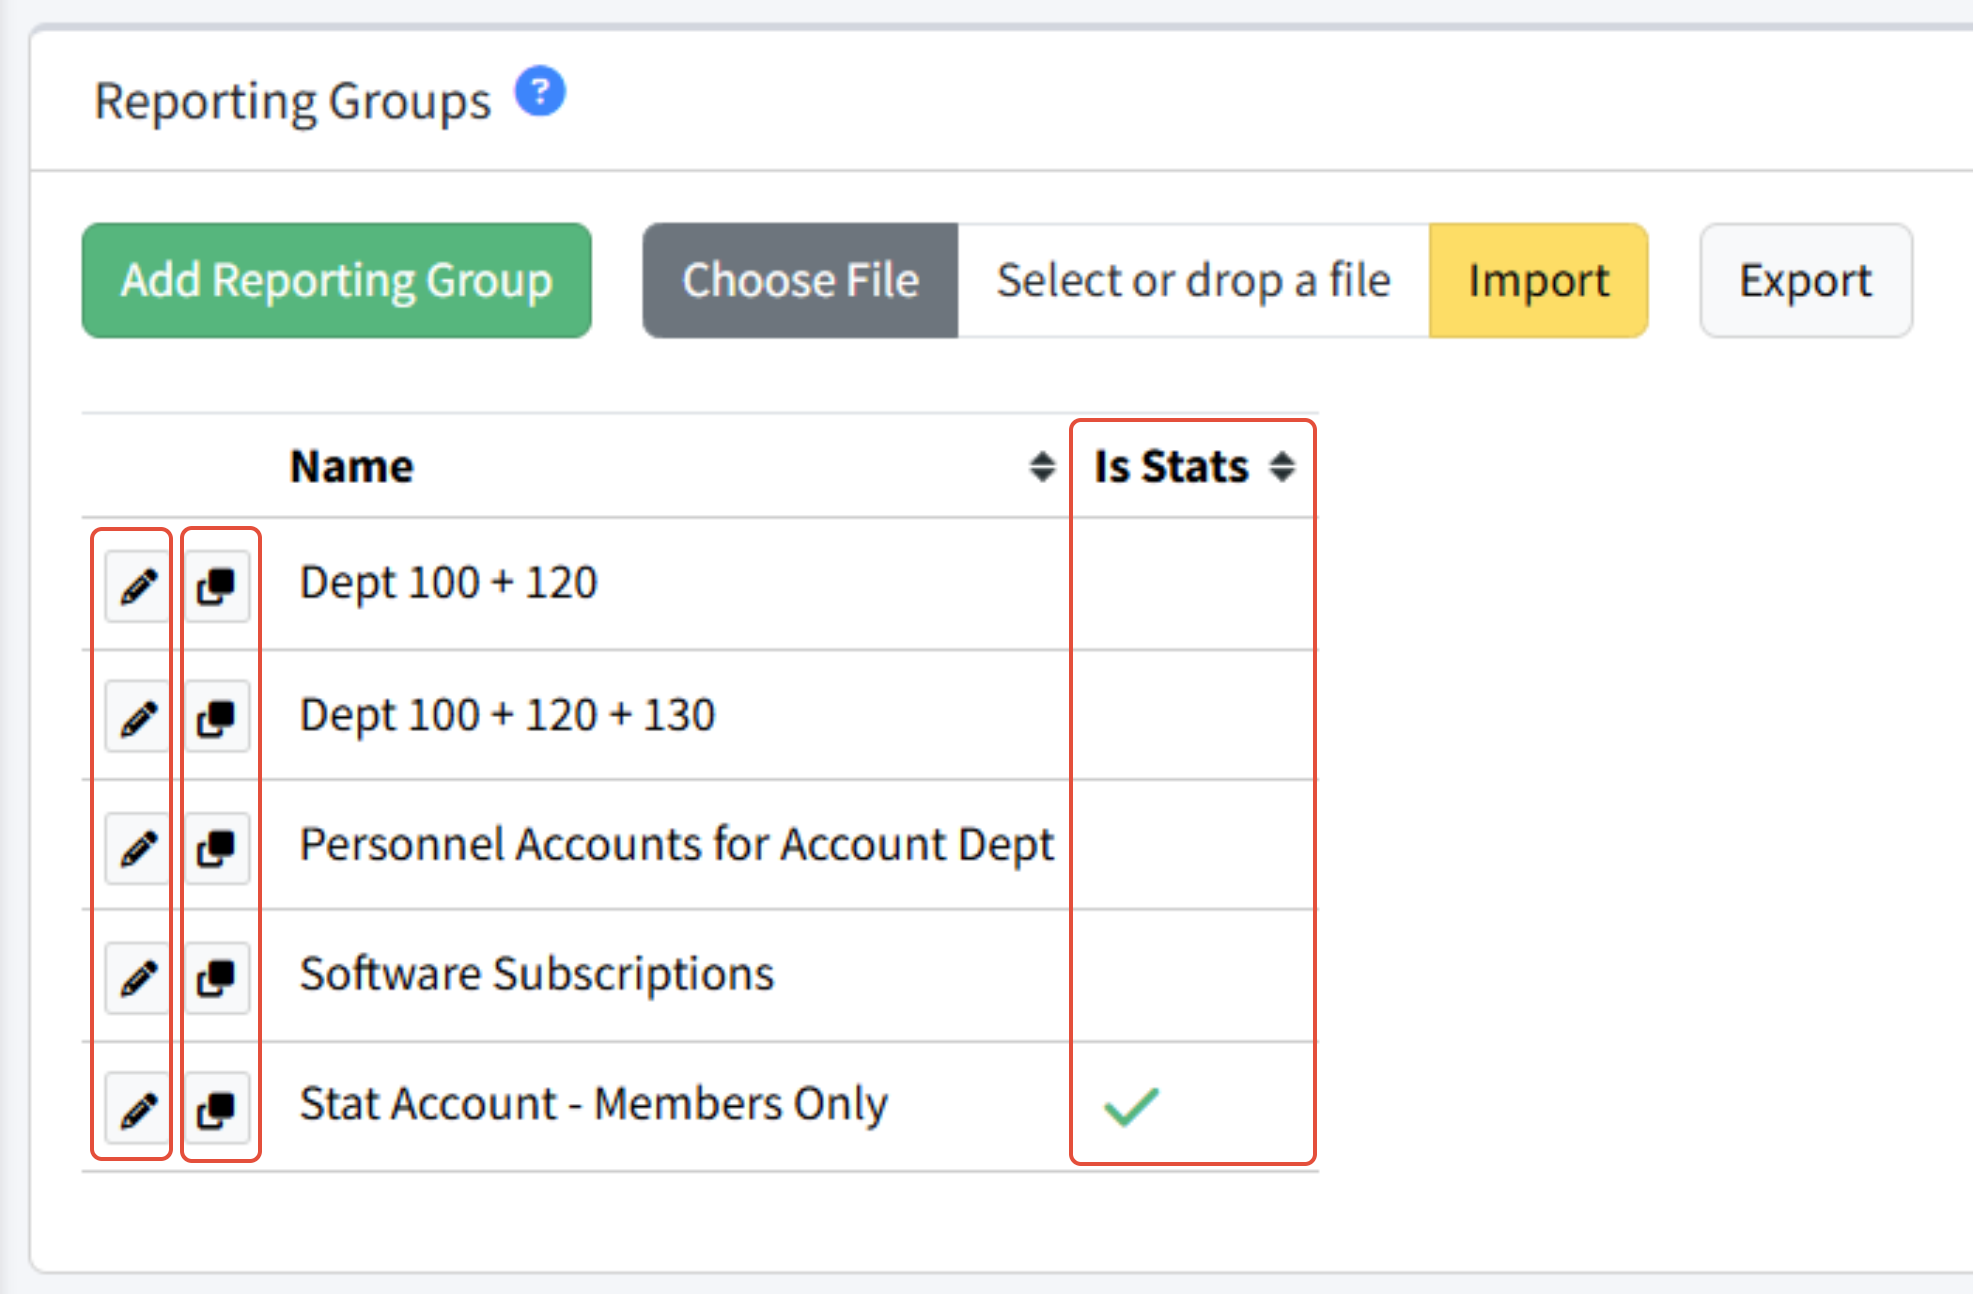Screen dimensions: 1973x1294
Task: Duplicate the Software Subscriptions group
Action: (x=216, y=978)
